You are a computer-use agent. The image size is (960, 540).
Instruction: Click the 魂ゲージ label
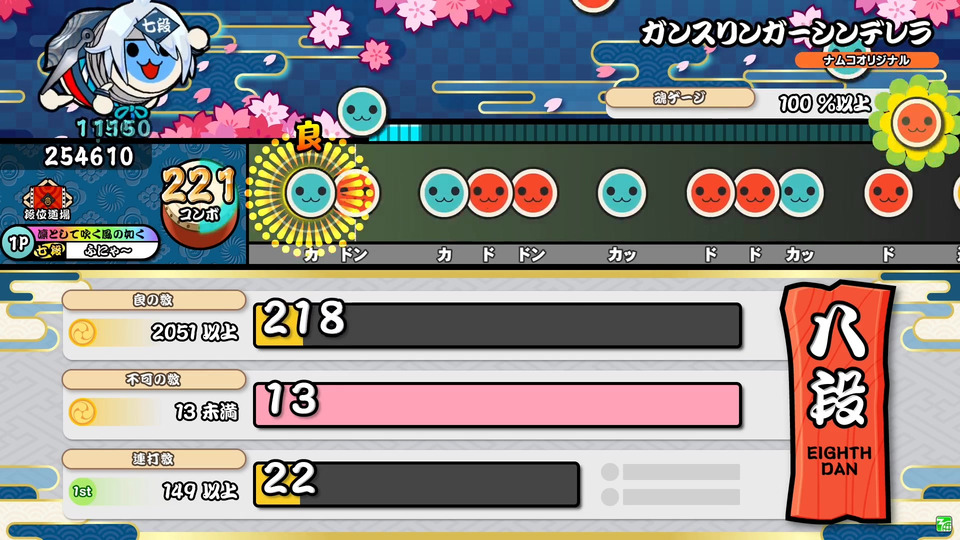(x=680, y=97)
